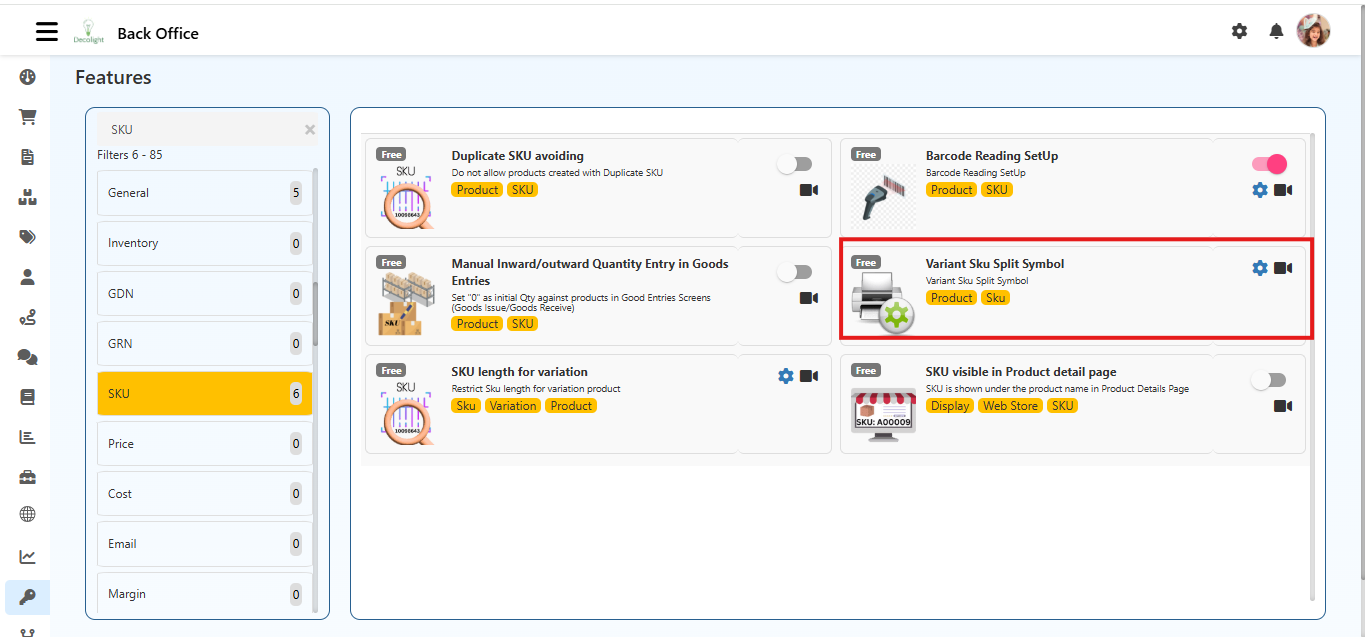Open settings for Variant Sku Split Symbol
Viewport: 1365px width, 637px height.
coord(1259,267)
